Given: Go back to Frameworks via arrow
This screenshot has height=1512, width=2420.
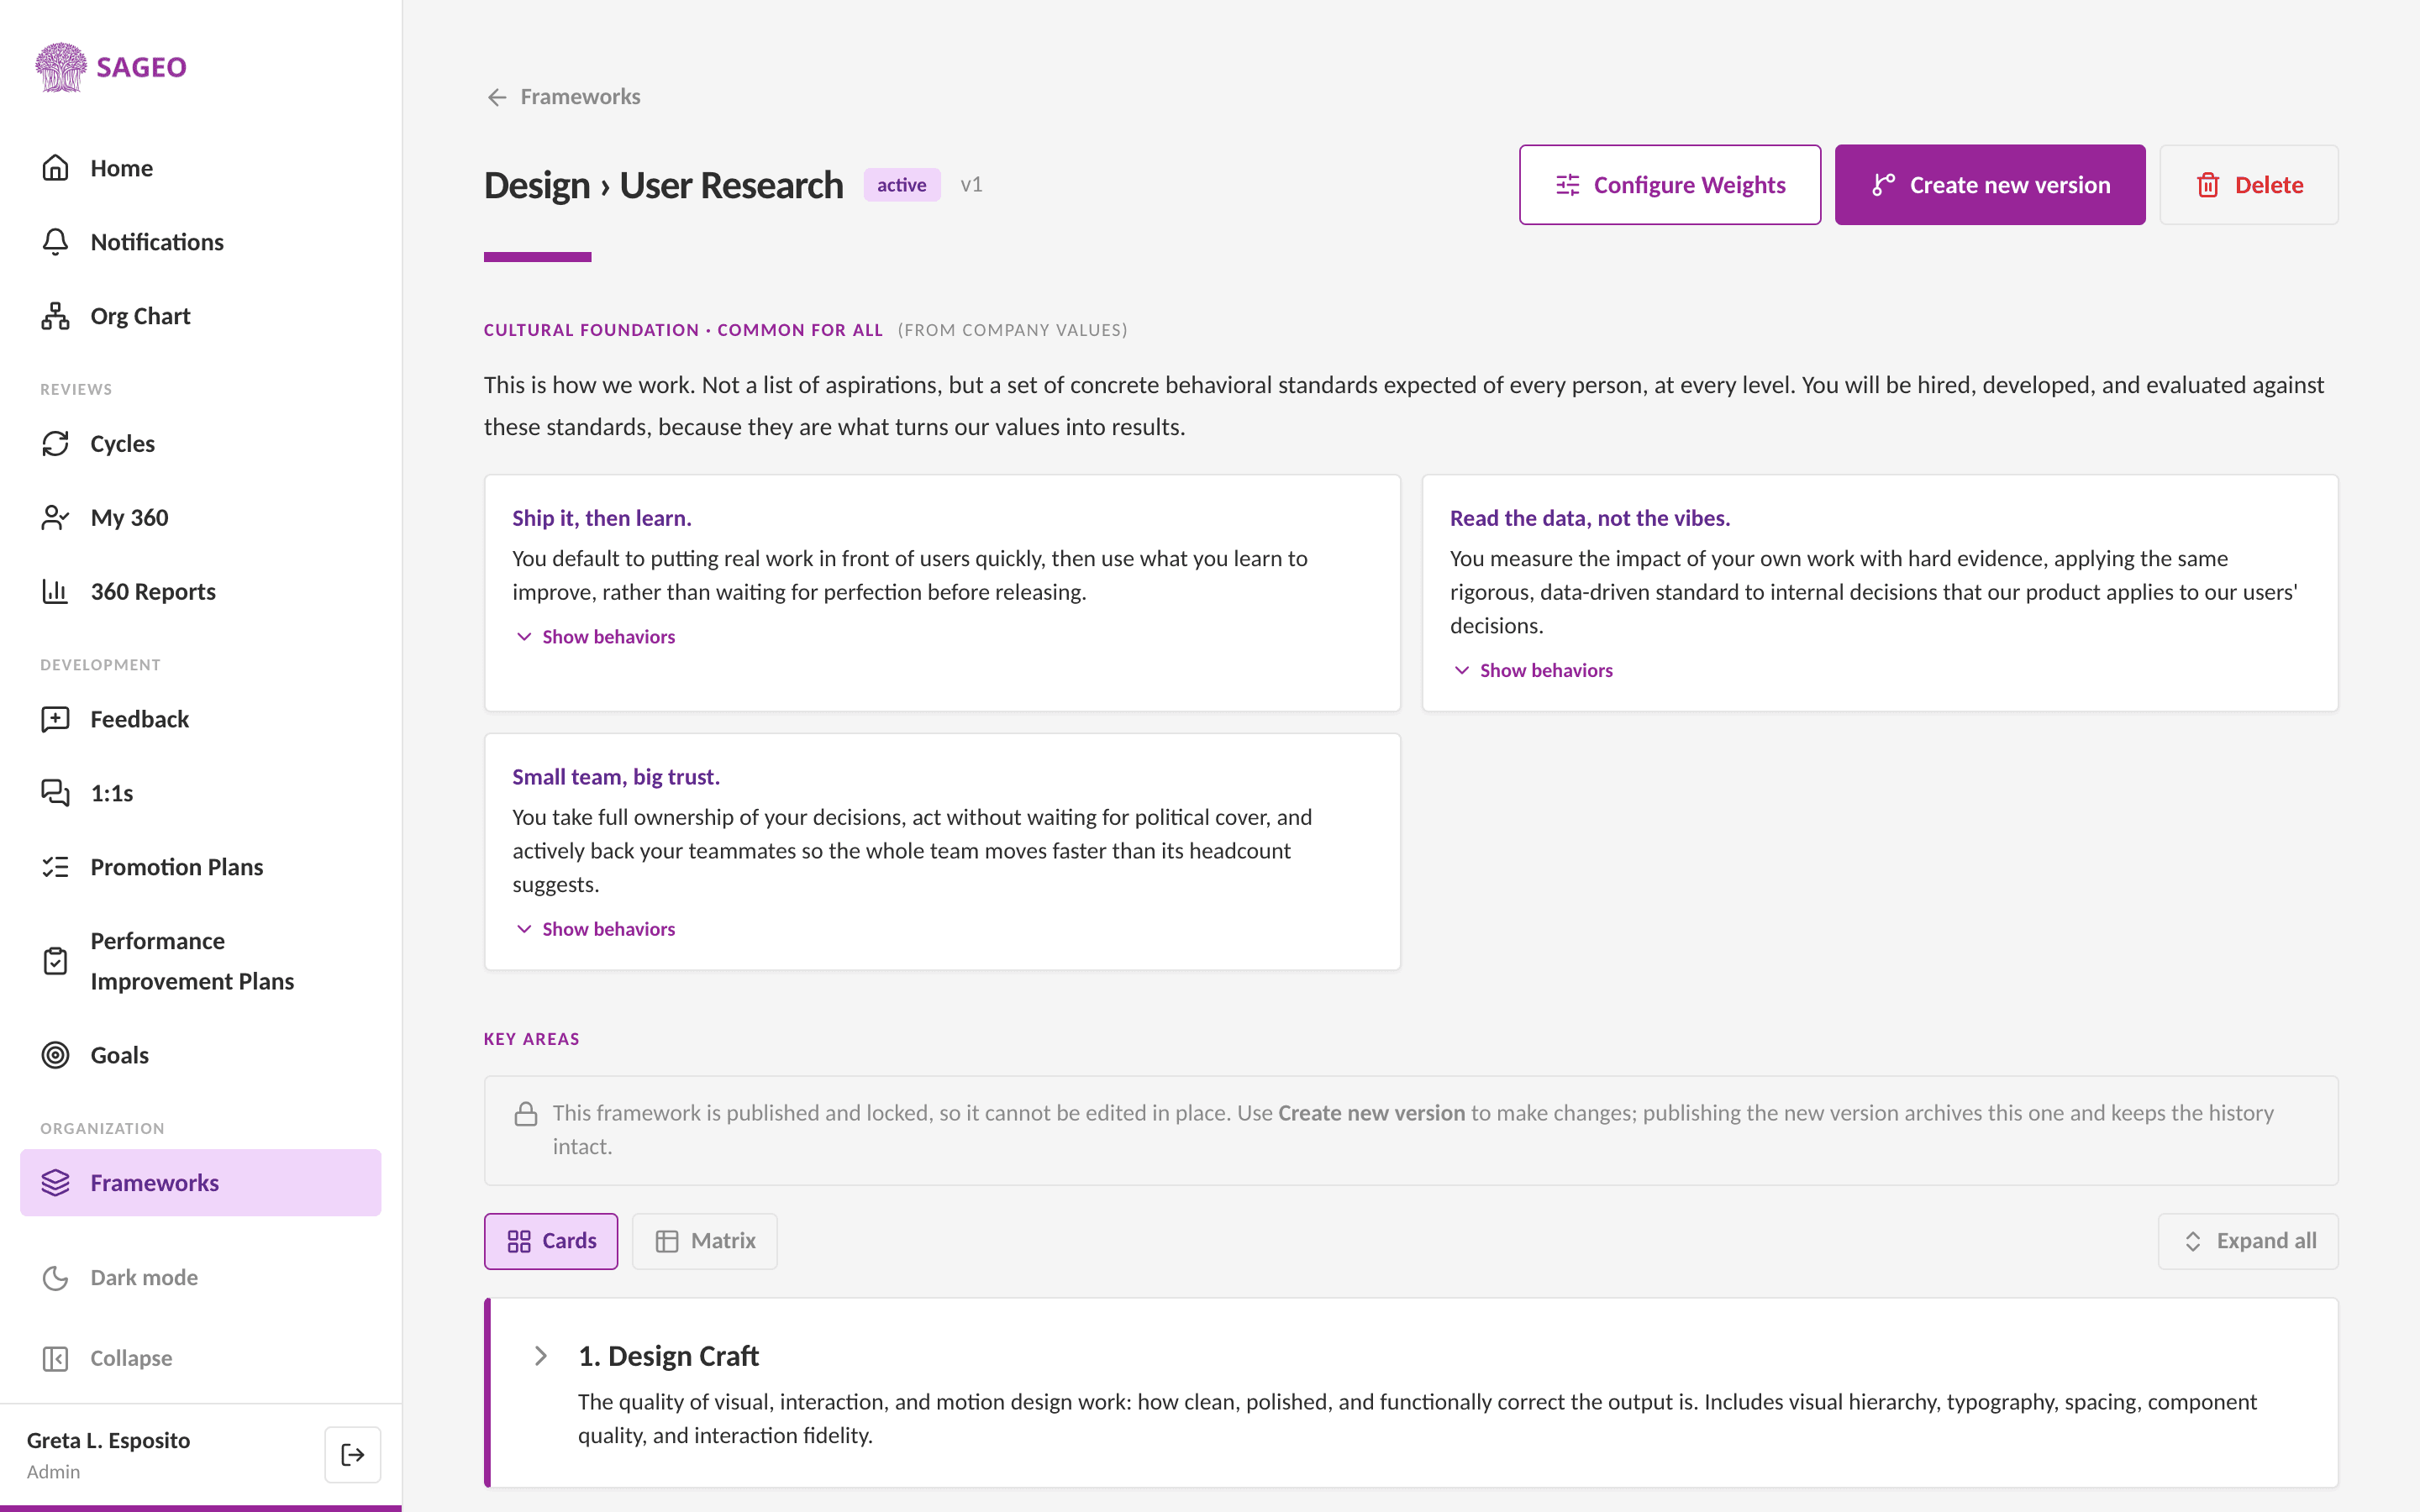Looking at the screenshot, I should click(497, 97).
